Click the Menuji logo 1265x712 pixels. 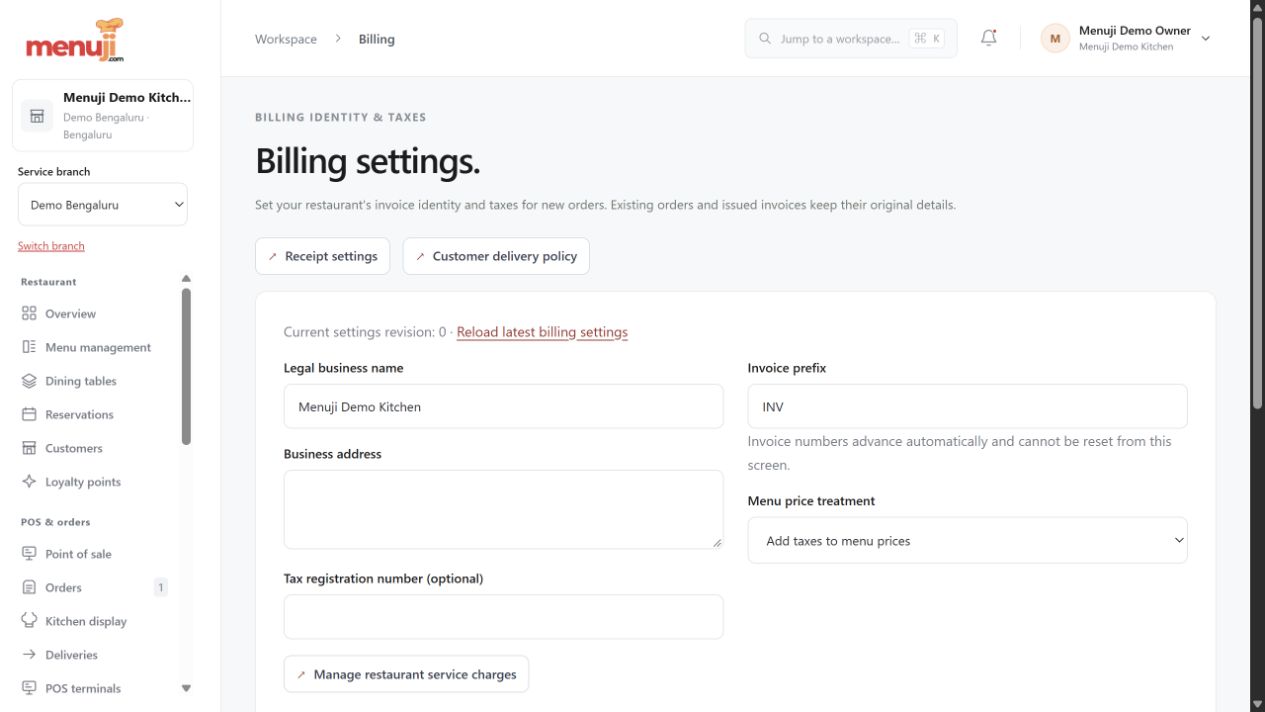(76, 41)
